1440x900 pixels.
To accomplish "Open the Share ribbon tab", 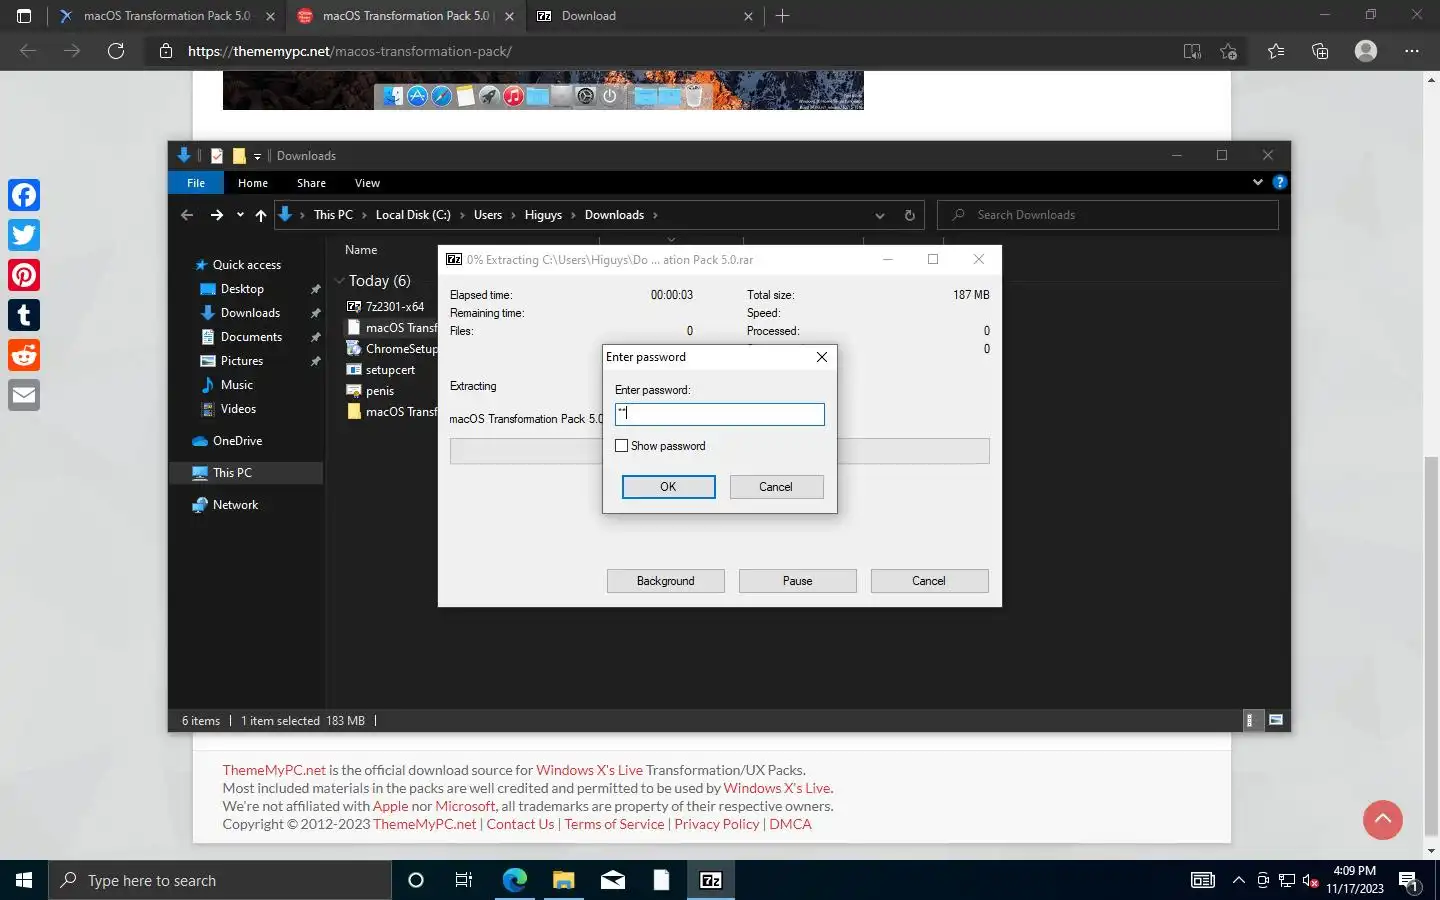I will click(x=311, y=183).
